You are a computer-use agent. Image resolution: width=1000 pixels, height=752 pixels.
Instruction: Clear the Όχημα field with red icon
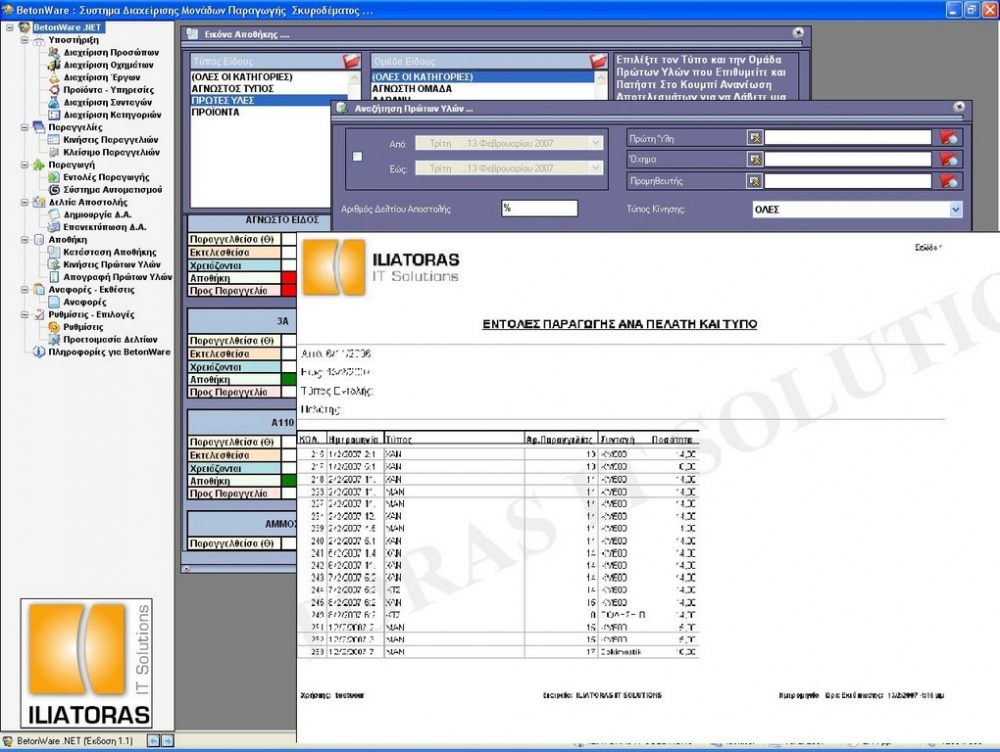[948, 159]
